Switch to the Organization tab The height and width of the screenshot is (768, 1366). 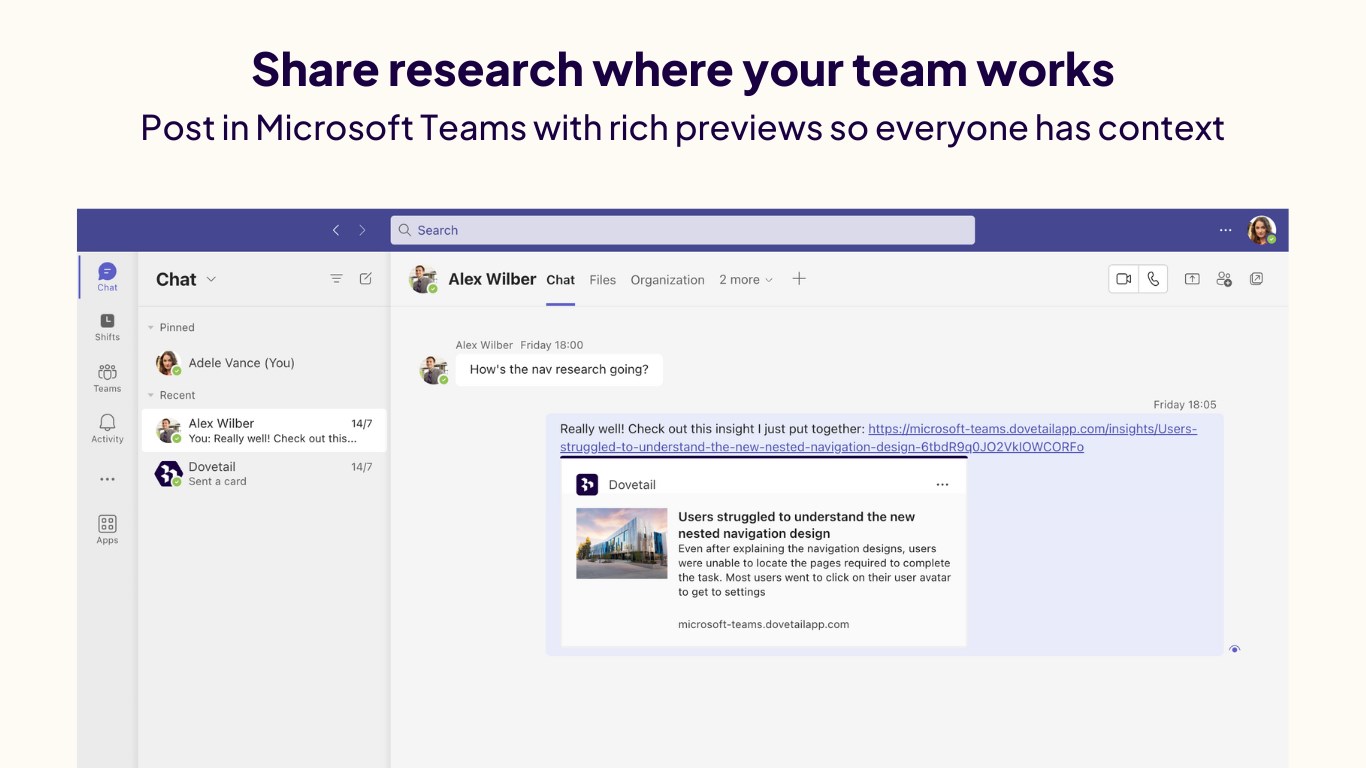(x=667, y=280)
